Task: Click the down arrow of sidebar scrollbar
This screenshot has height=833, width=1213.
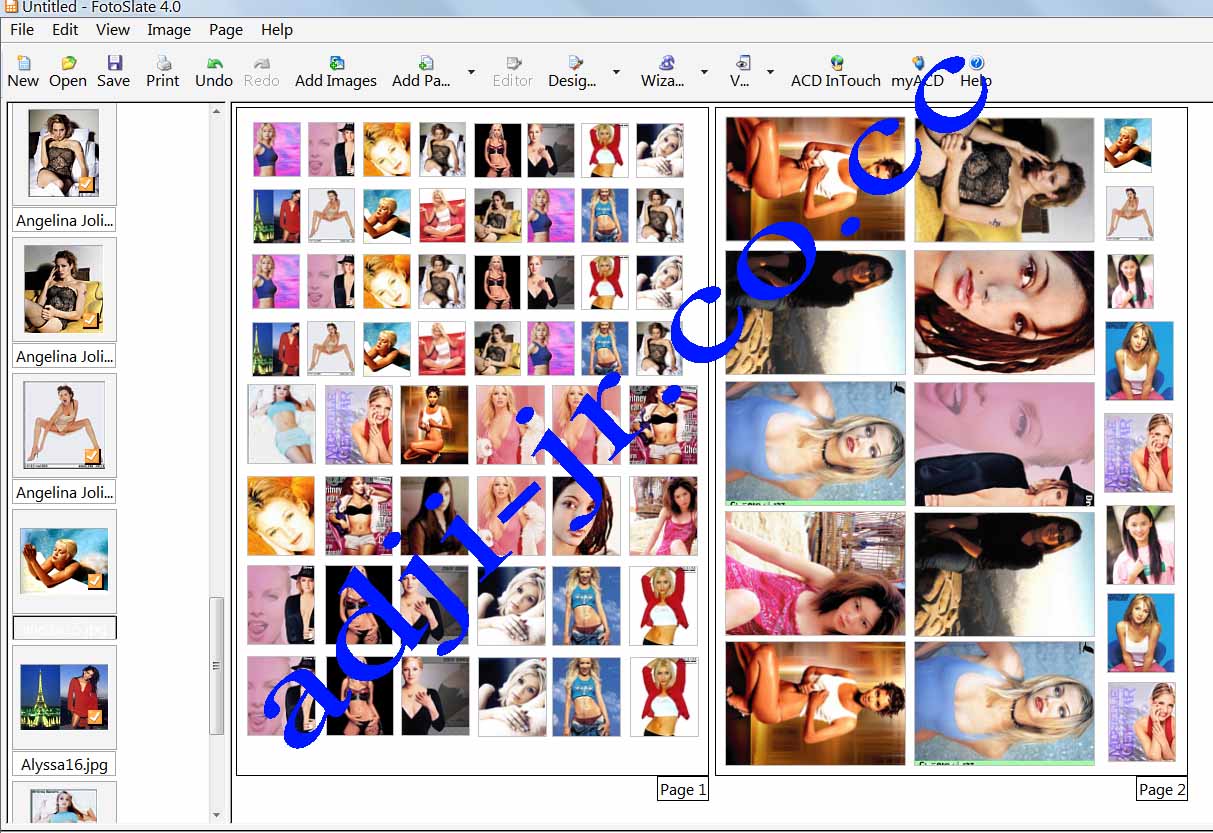Action: tap(217, 815)
